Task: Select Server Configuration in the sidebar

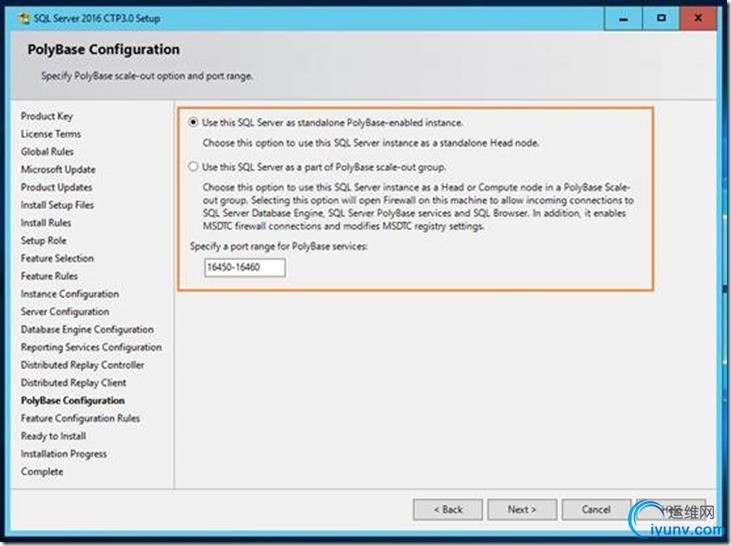Action: 65,311
